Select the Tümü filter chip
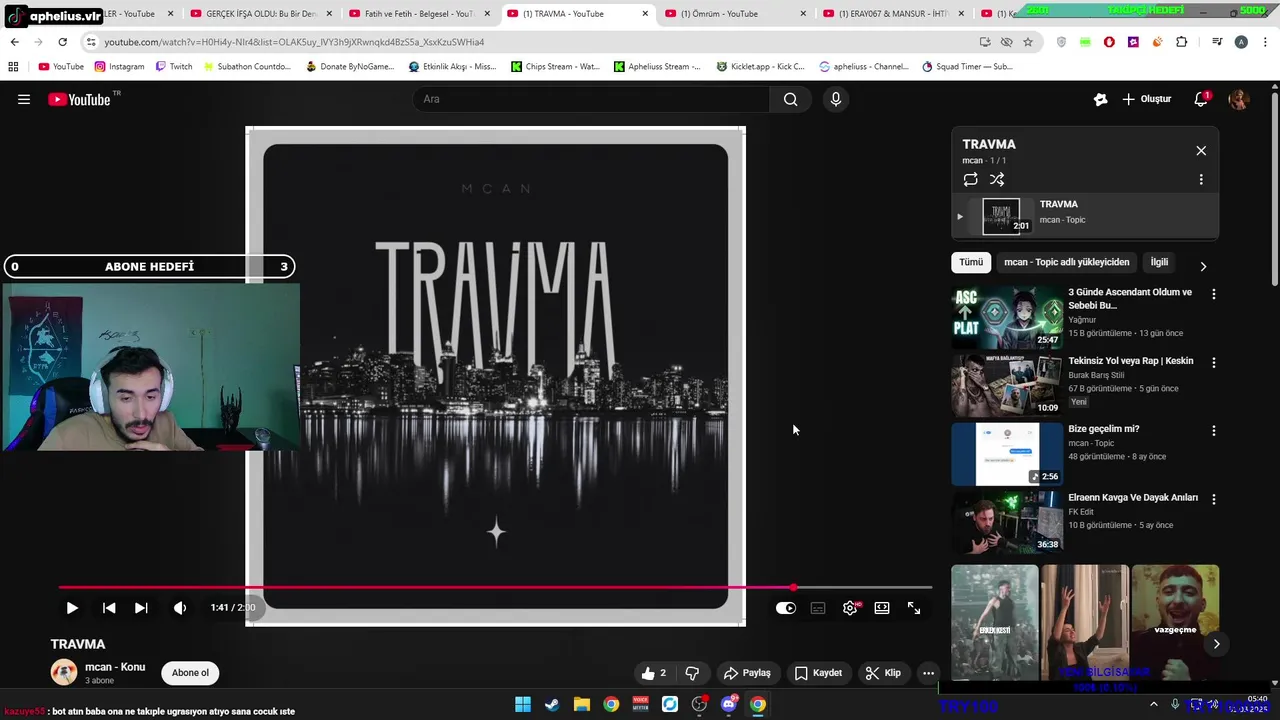This screenshot has width=1280, height=720. tap(971, 262)
